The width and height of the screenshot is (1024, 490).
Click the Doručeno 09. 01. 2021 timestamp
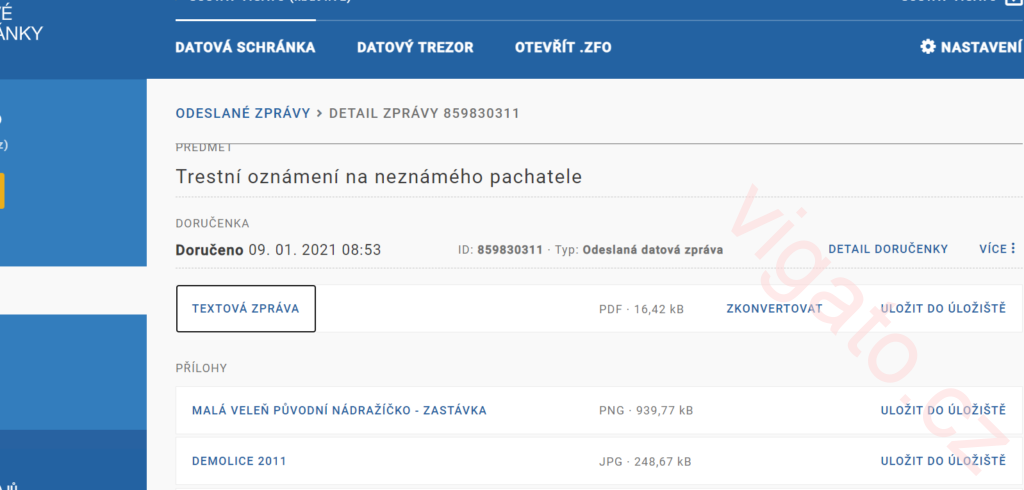278,249
